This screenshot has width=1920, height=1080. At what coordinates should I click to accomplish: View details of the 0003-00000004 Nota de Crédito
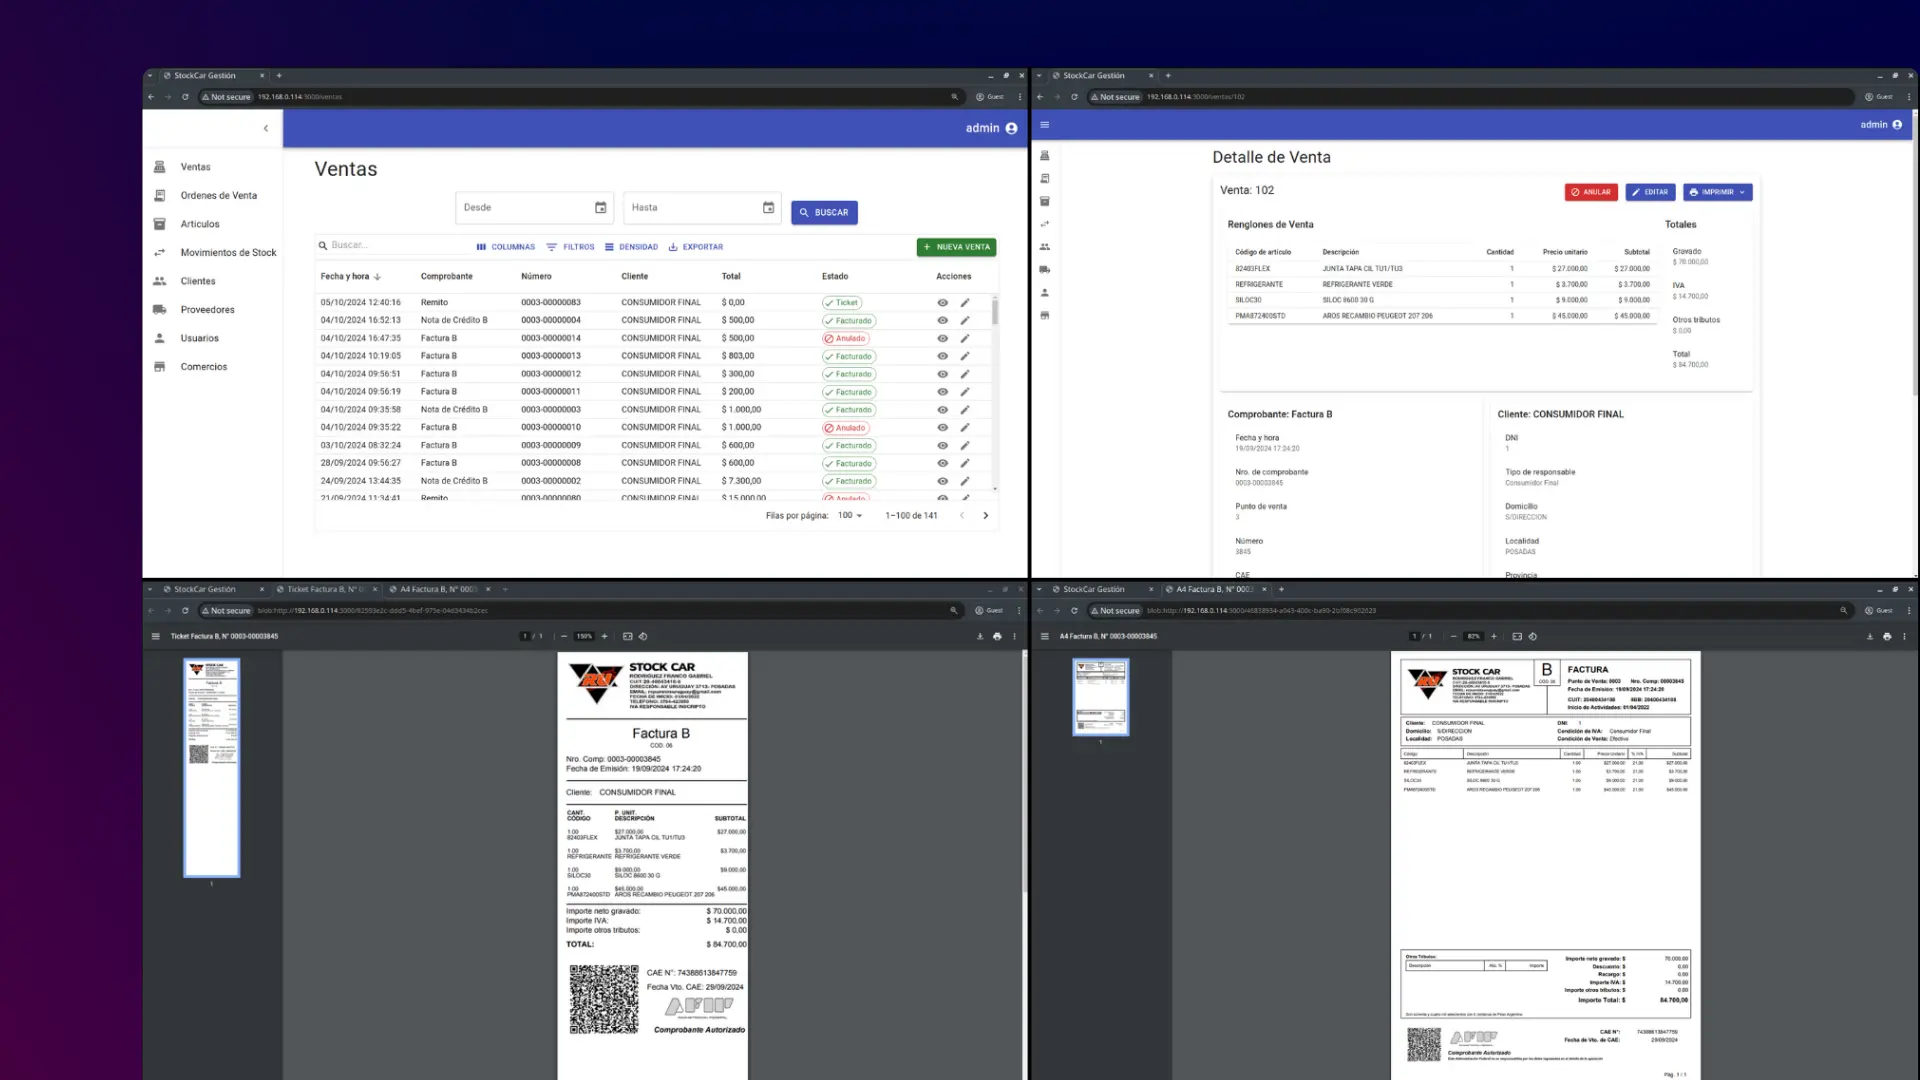pos(942,321)
